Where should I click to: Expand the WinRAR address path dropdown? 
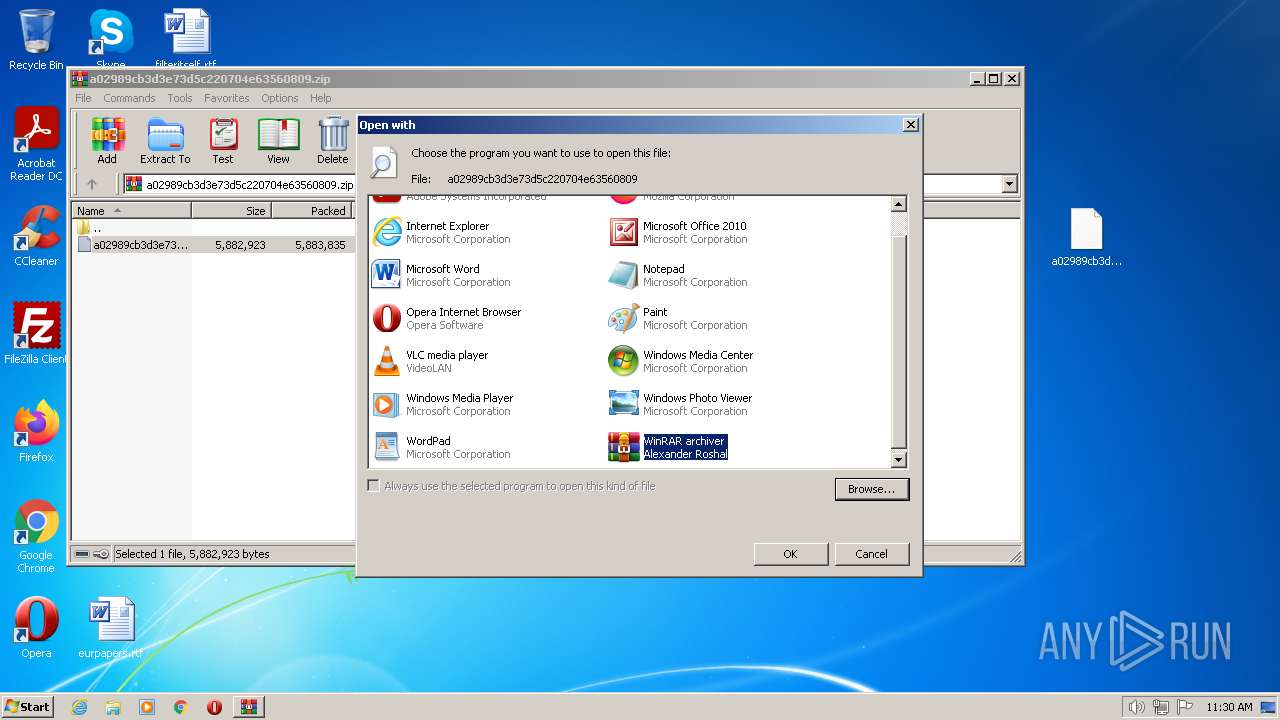(x=1009, y=184)
